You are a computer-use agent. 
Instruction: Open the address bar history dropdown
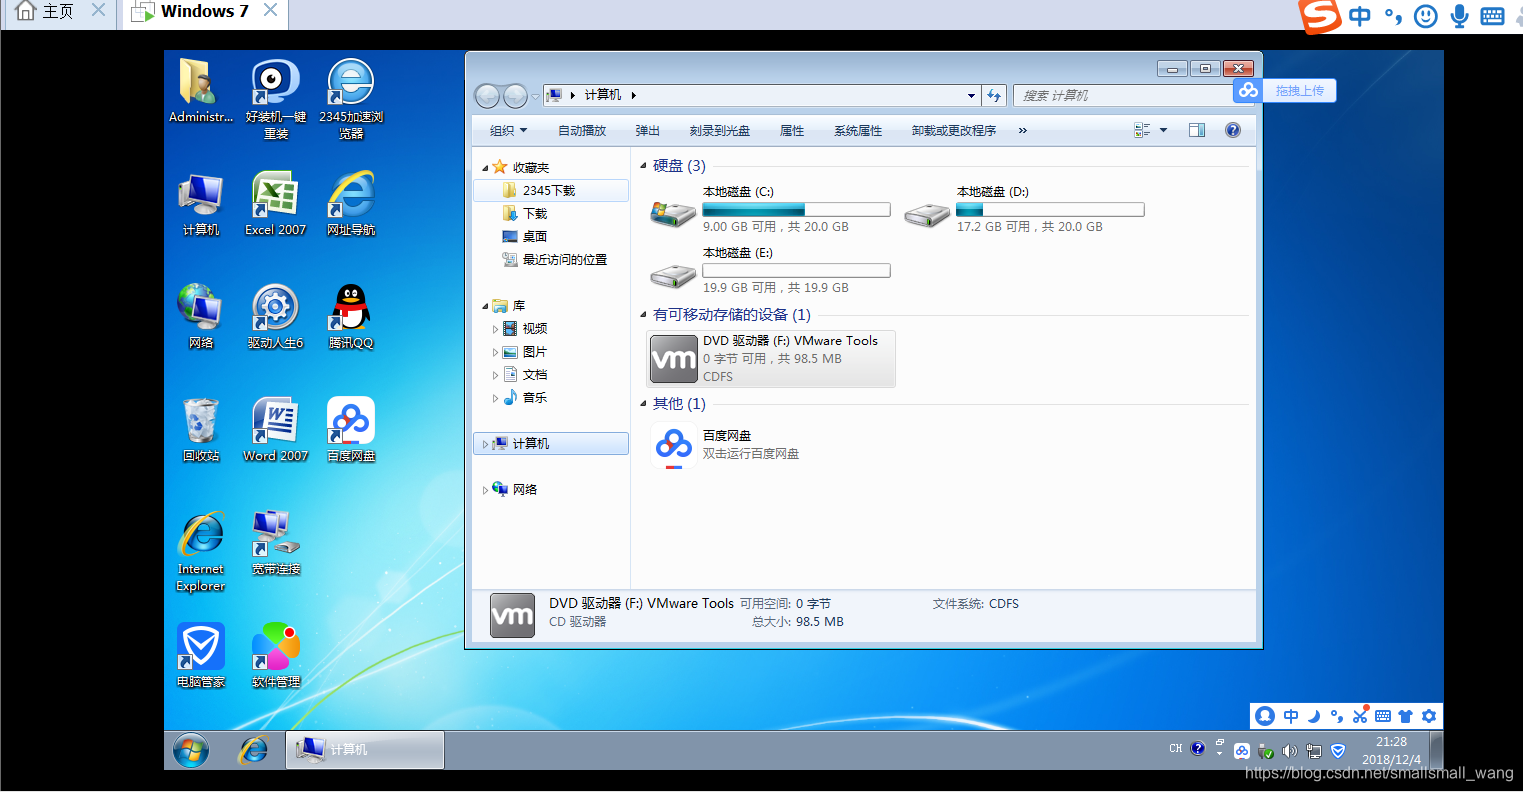tap(971, 96)
